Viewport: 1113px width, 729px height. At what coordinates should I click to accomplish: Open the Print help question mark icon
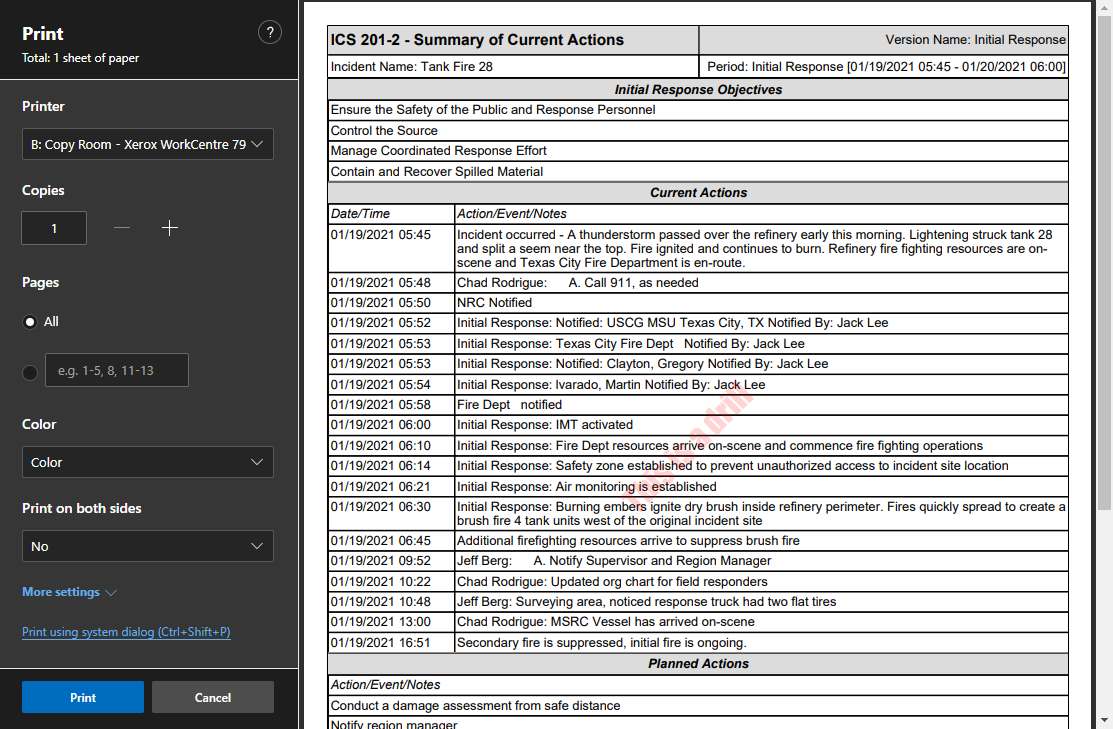(x=270, y=33)
